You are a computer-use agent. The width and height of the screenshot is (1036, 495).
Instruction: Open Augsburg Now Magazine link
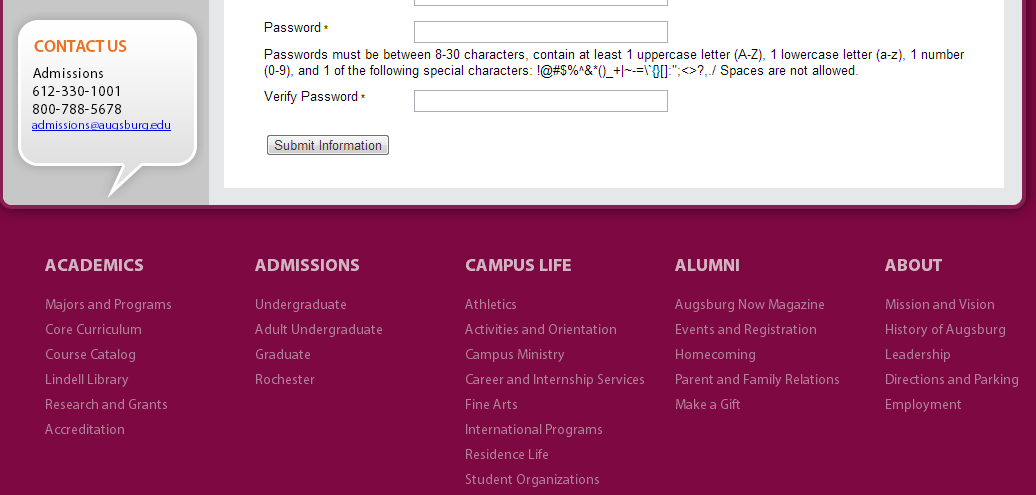(x=749, y=304)
